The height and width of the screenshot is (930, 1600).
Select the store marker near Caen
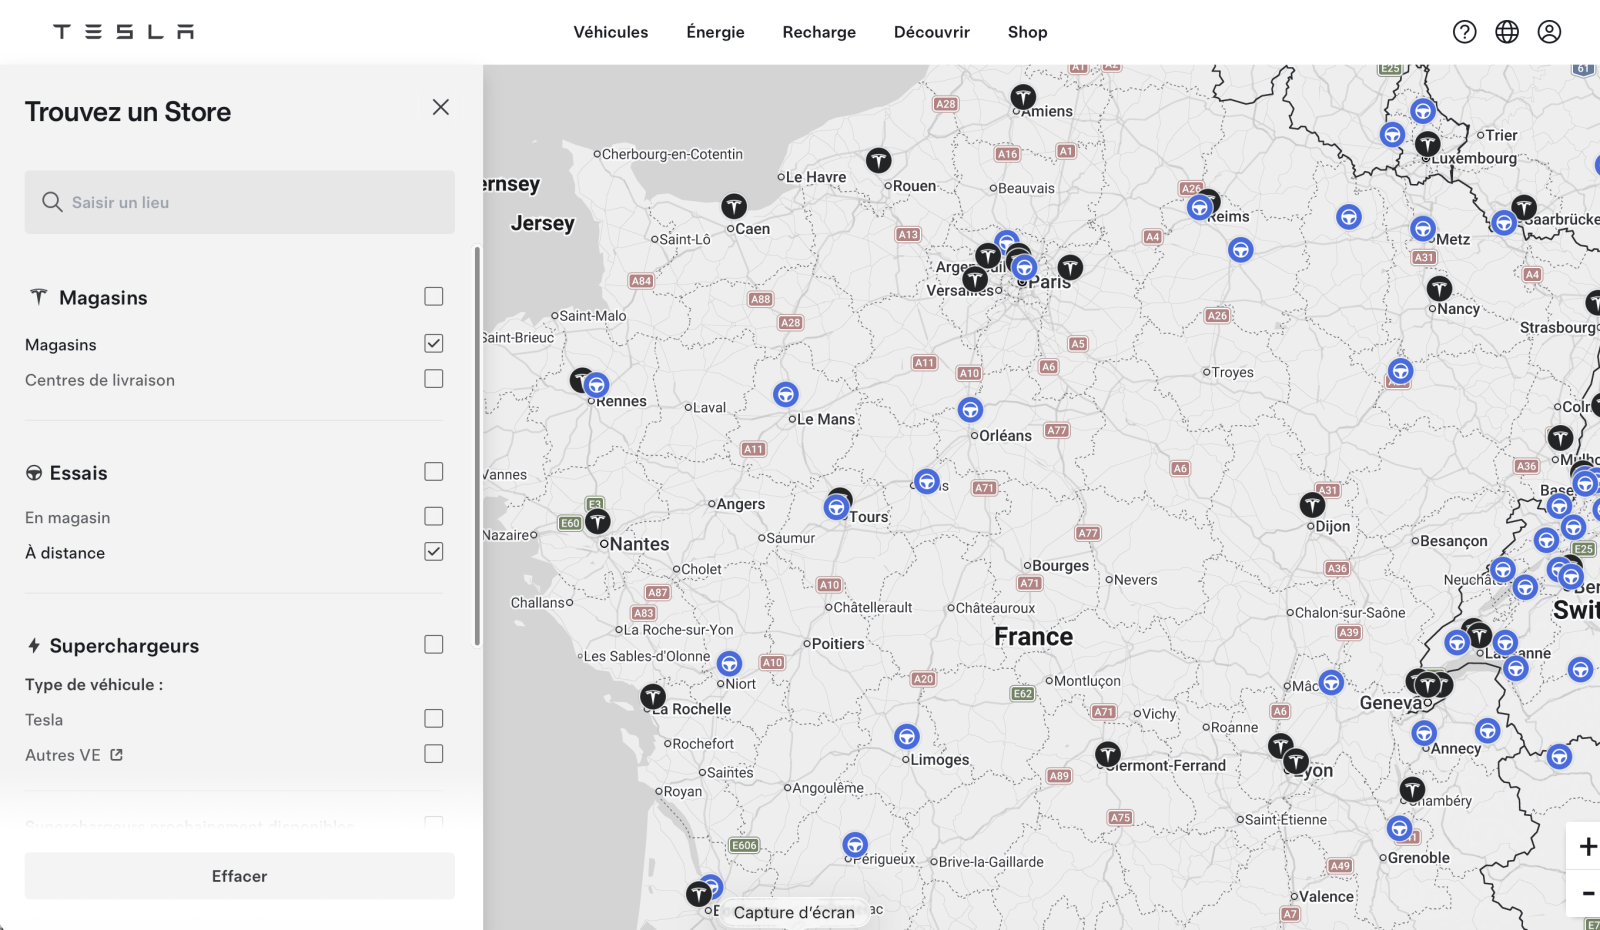tap(734, 207)
